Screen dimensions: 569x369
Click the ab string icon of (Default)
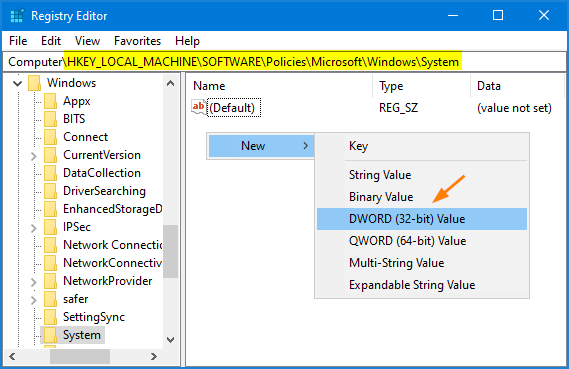[x=199, y=107]
